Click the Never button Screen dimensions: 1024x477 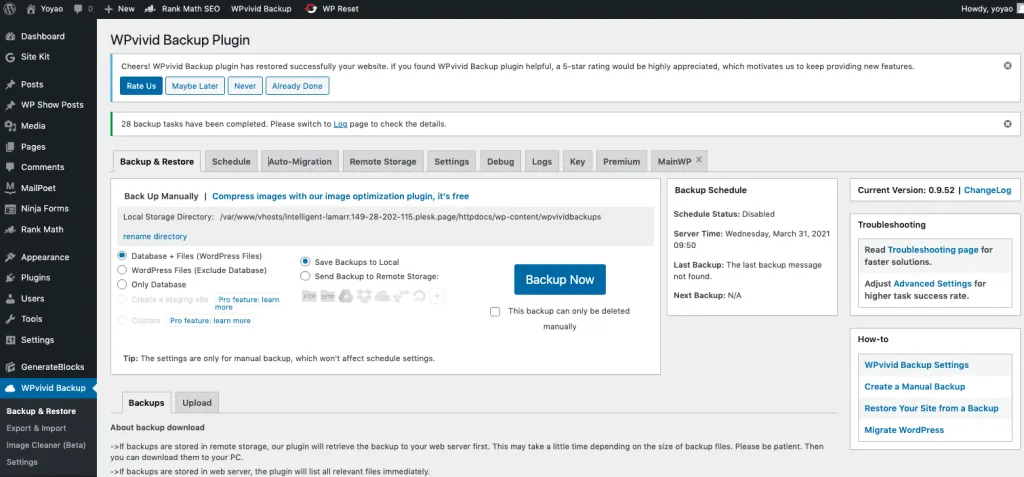click(246, 86)
